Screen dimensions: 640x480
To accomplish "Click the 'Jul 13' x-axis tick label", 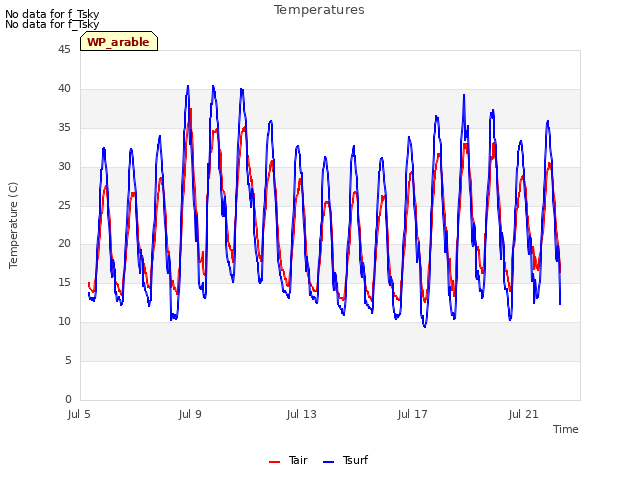I will coord(301,414).
